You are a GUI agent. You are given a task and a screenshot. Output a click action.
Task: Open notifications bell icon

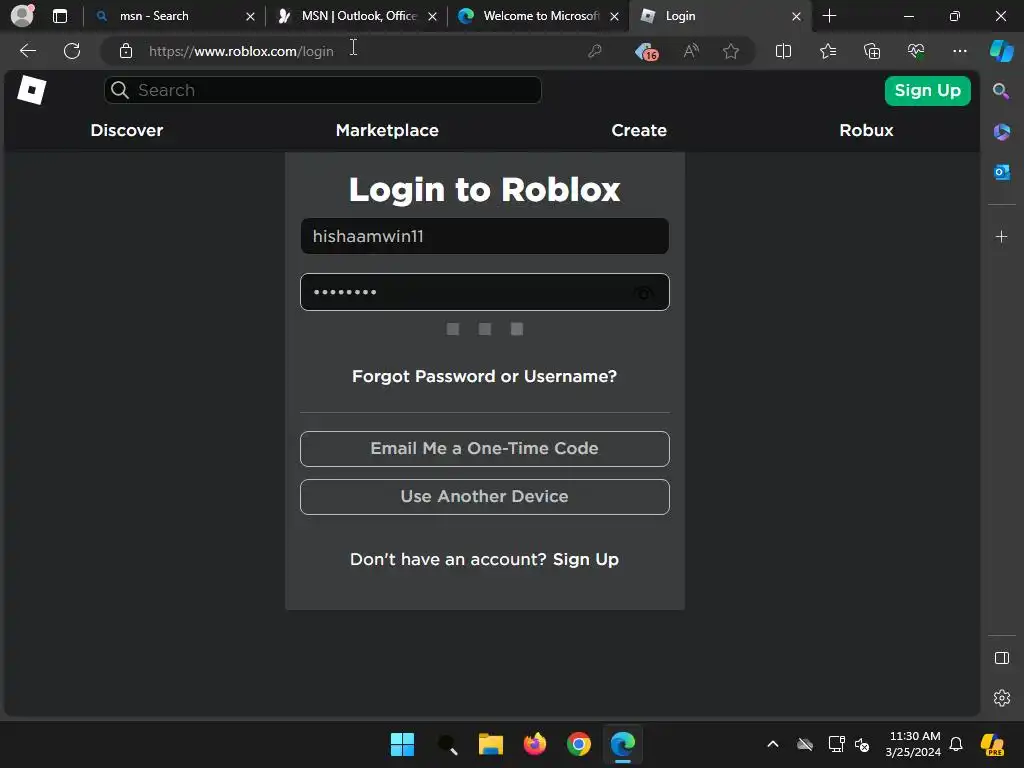[x=956, y=744]
